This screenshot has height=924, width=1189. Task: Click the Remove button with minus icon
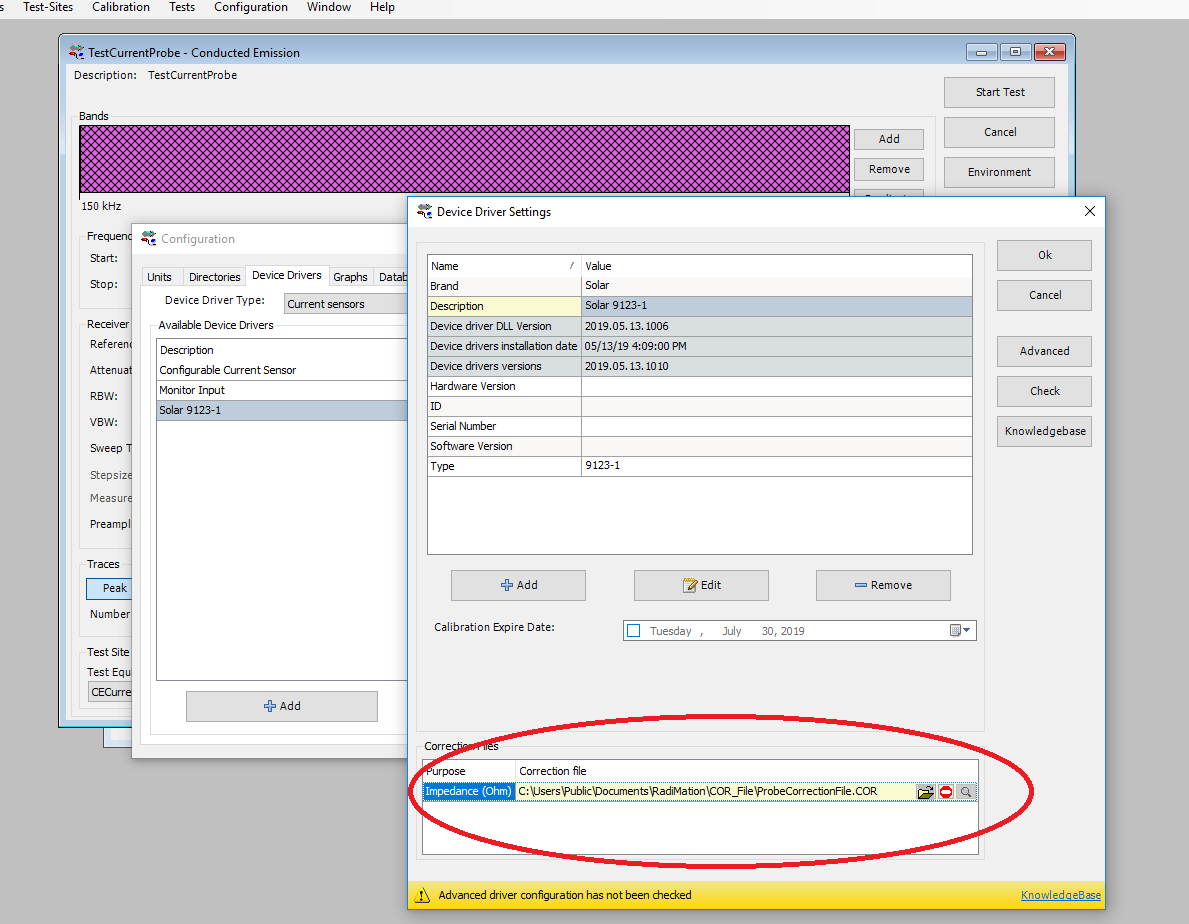(x=883, y=585)
